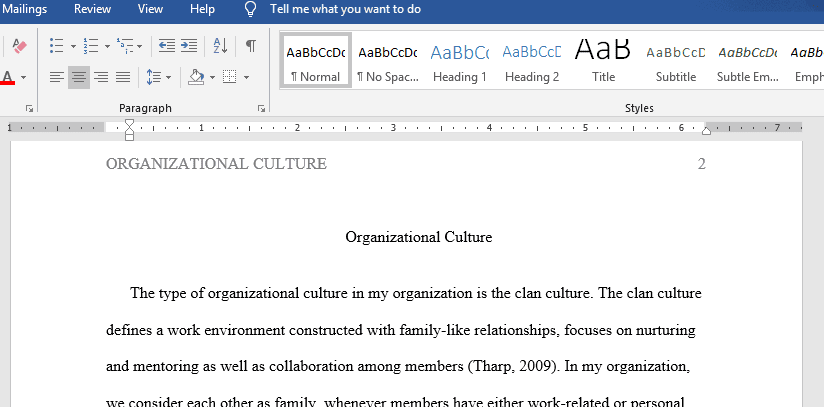This screenshot has height=407, width=824.
Task: Toggle Center alignment button
Action: pos(79,78)
